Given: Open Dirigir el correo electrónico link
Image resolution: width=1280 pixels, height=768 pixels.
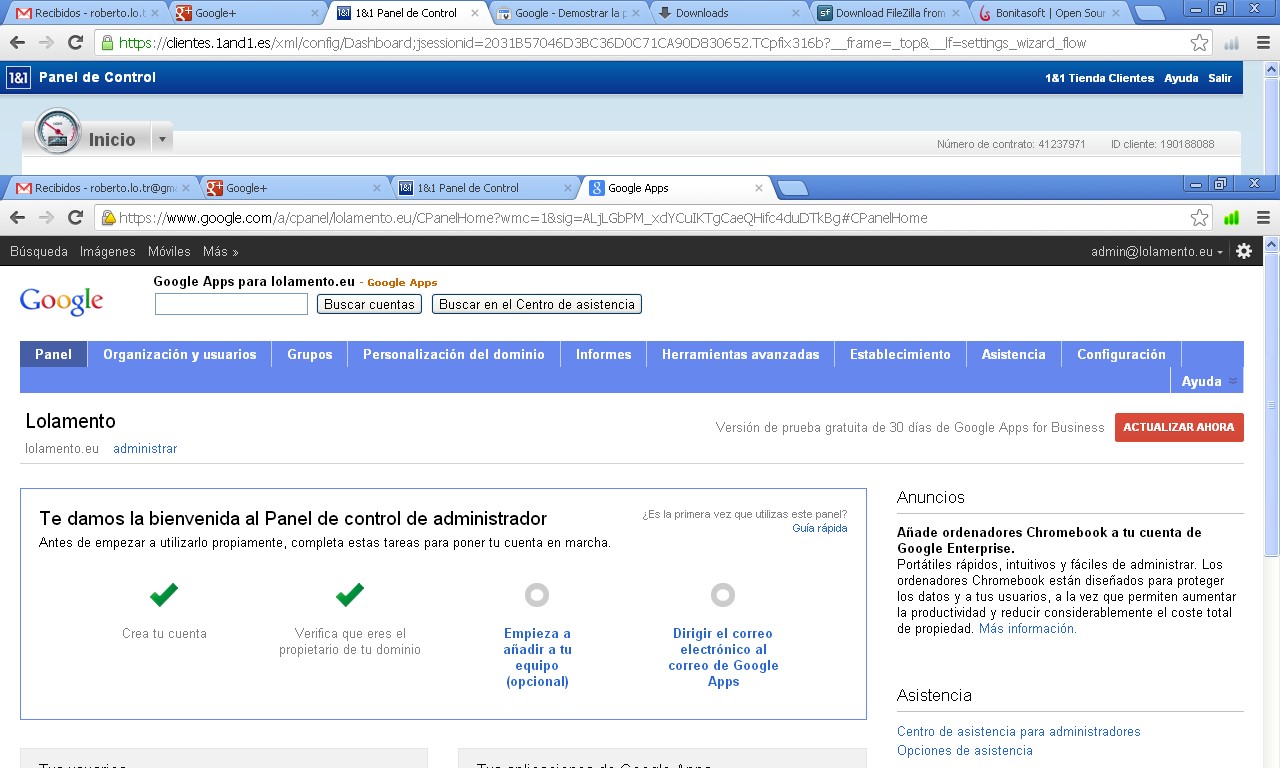Looking at the screenshot, I should [723, 657].
